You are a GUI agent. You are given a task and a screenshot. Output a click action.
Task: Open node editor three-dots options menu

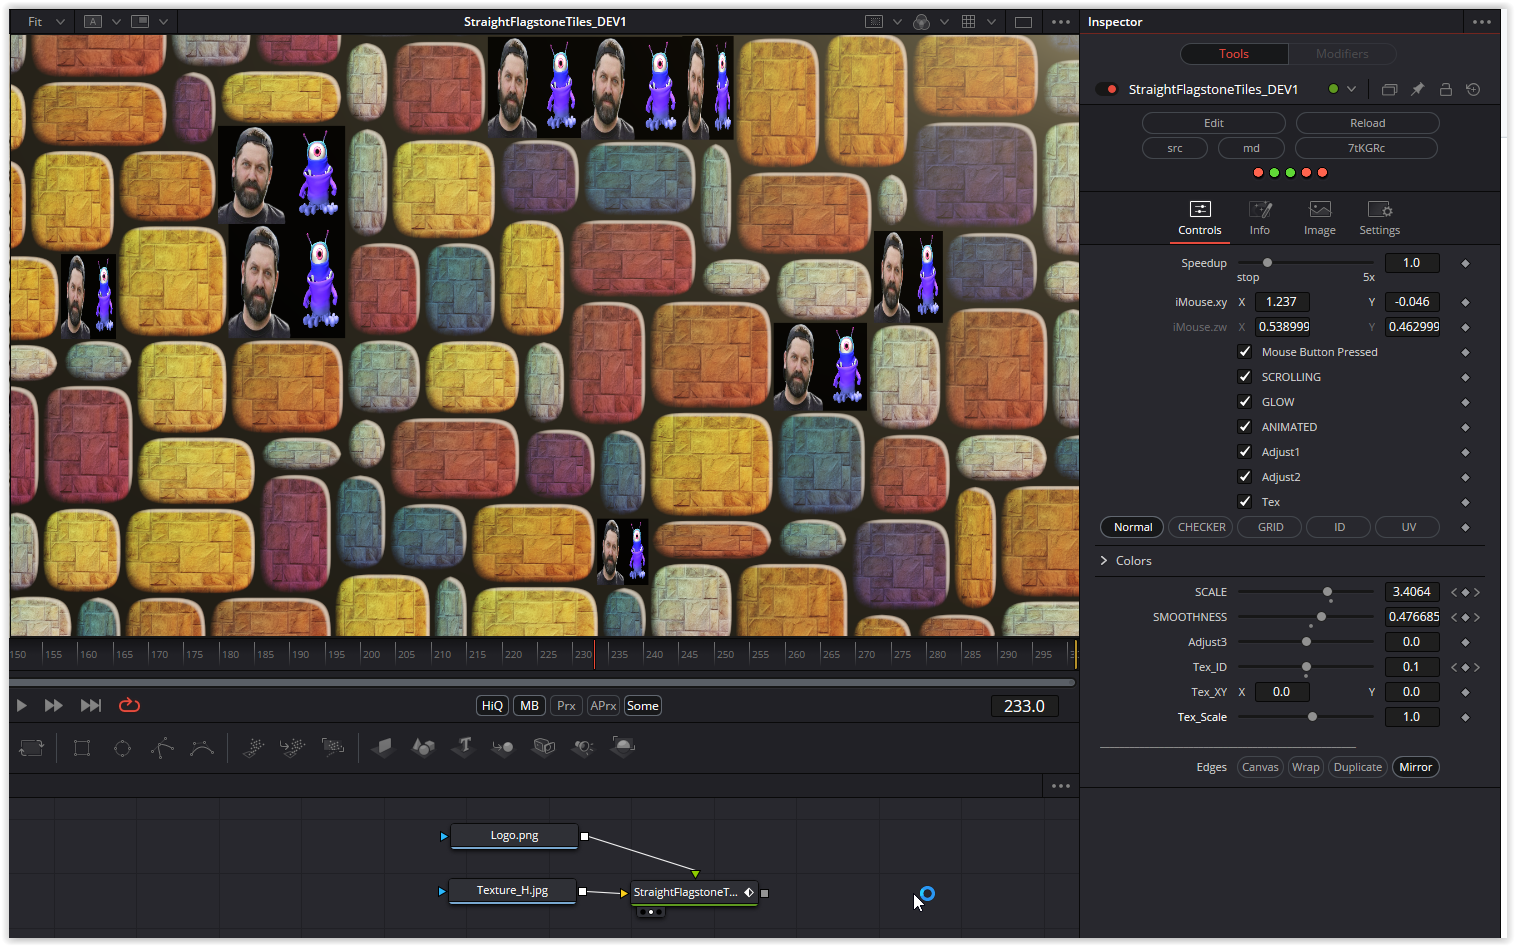point(1061,786)
